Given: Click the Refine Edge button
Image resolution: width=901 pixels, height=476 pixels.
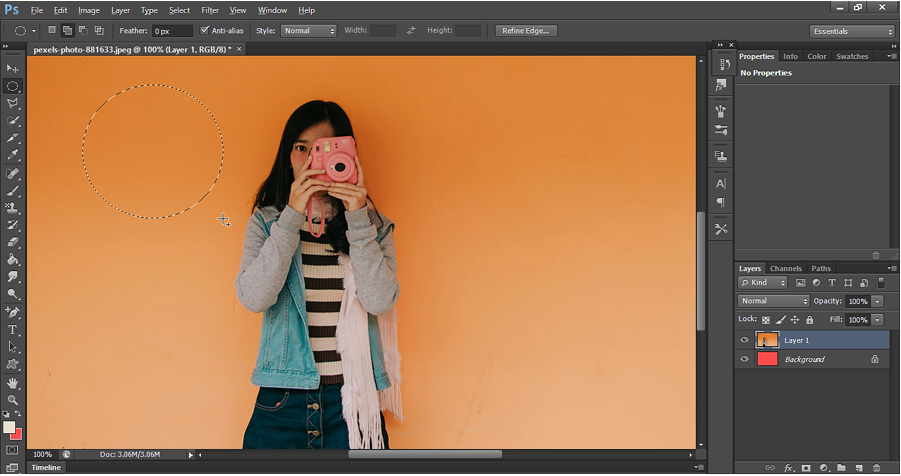Looking at the screenshot, I should pos(526,31).
